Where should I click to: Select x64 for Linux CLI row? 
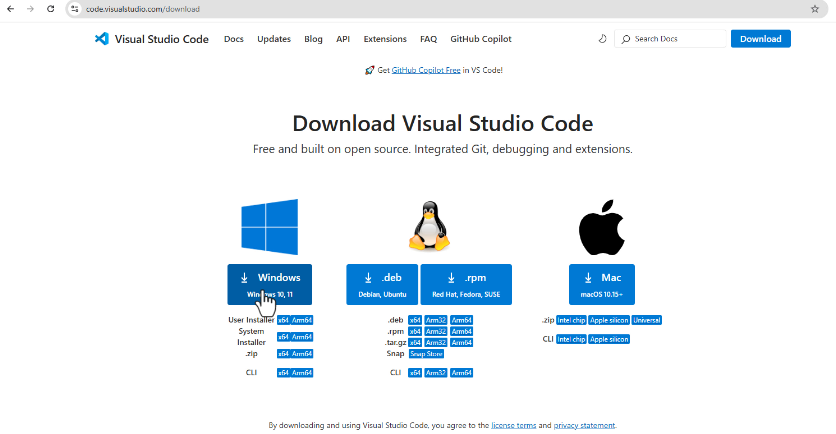(415, 373)
